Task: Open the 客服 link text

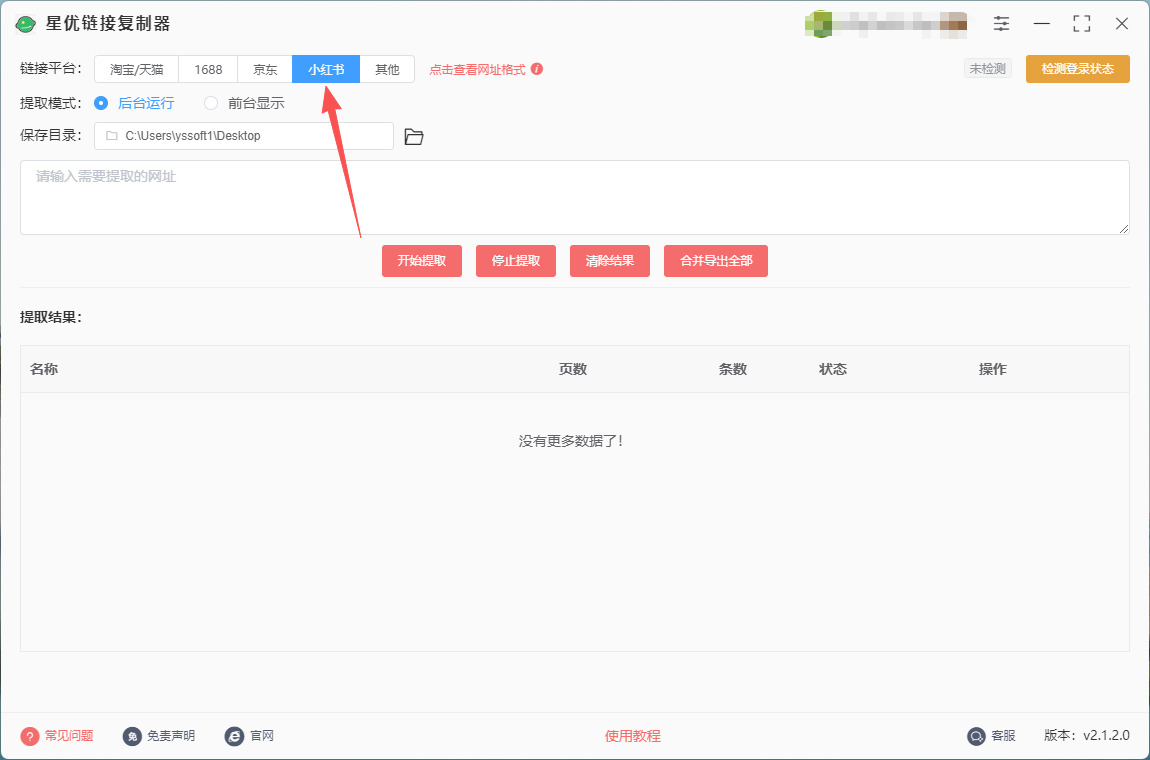Action: 1003,736
